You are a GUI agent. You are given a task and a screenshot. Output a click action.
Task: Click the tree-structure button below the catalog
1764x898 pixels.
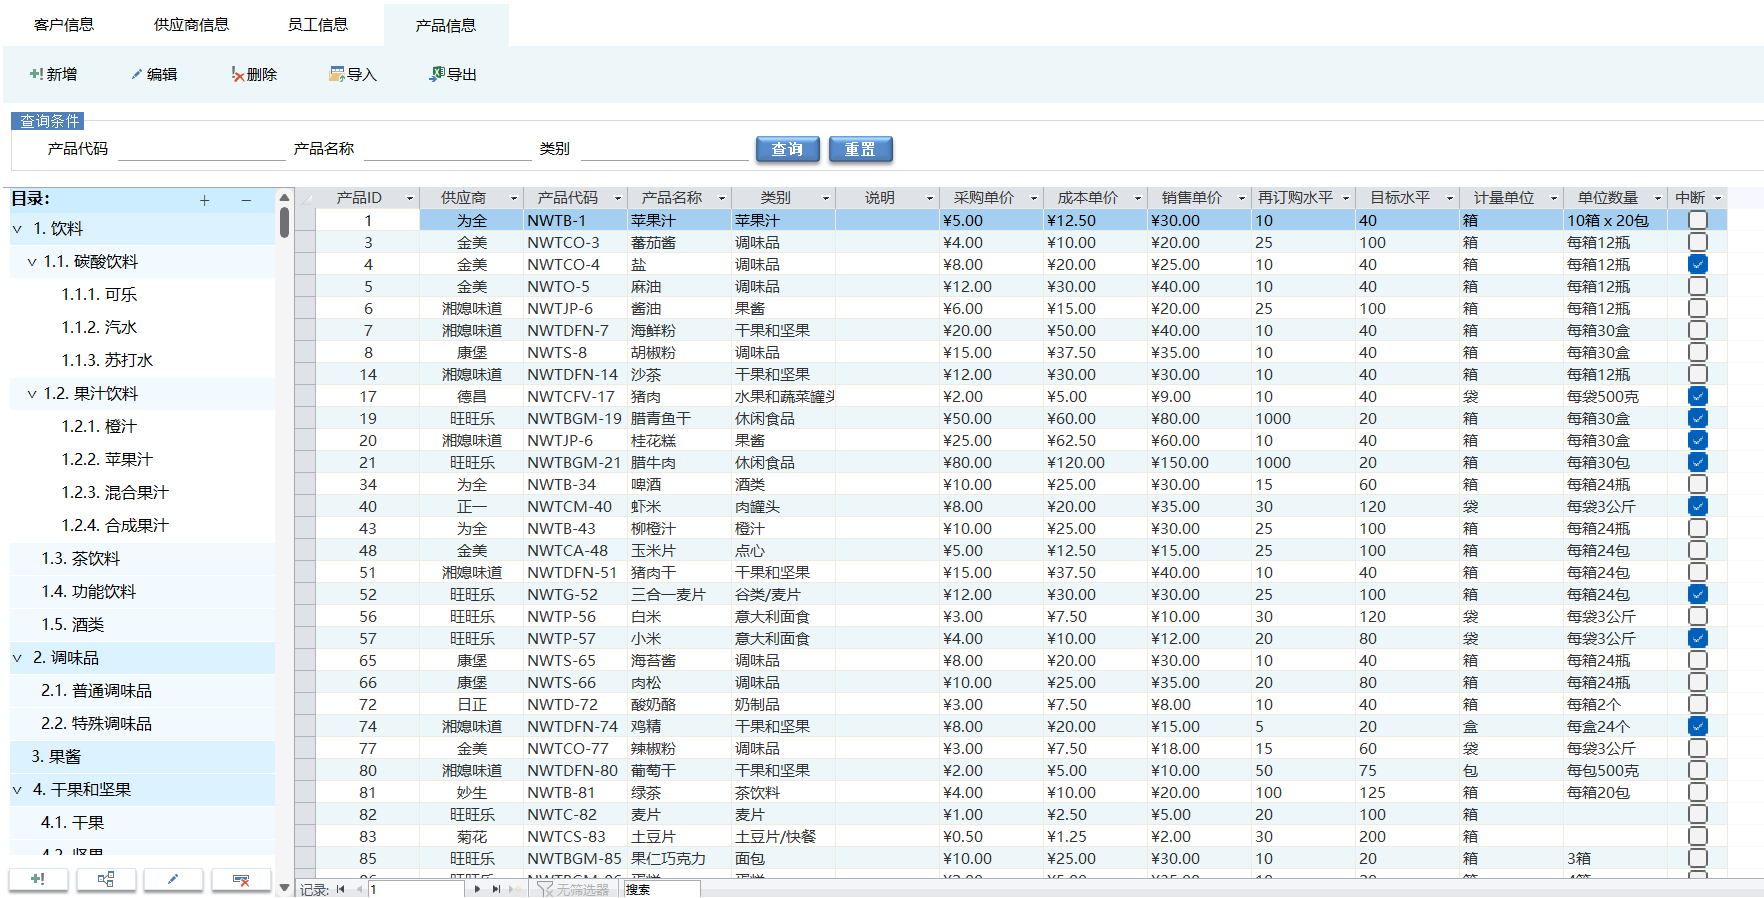pyautogui.click(x=106, y=879)
